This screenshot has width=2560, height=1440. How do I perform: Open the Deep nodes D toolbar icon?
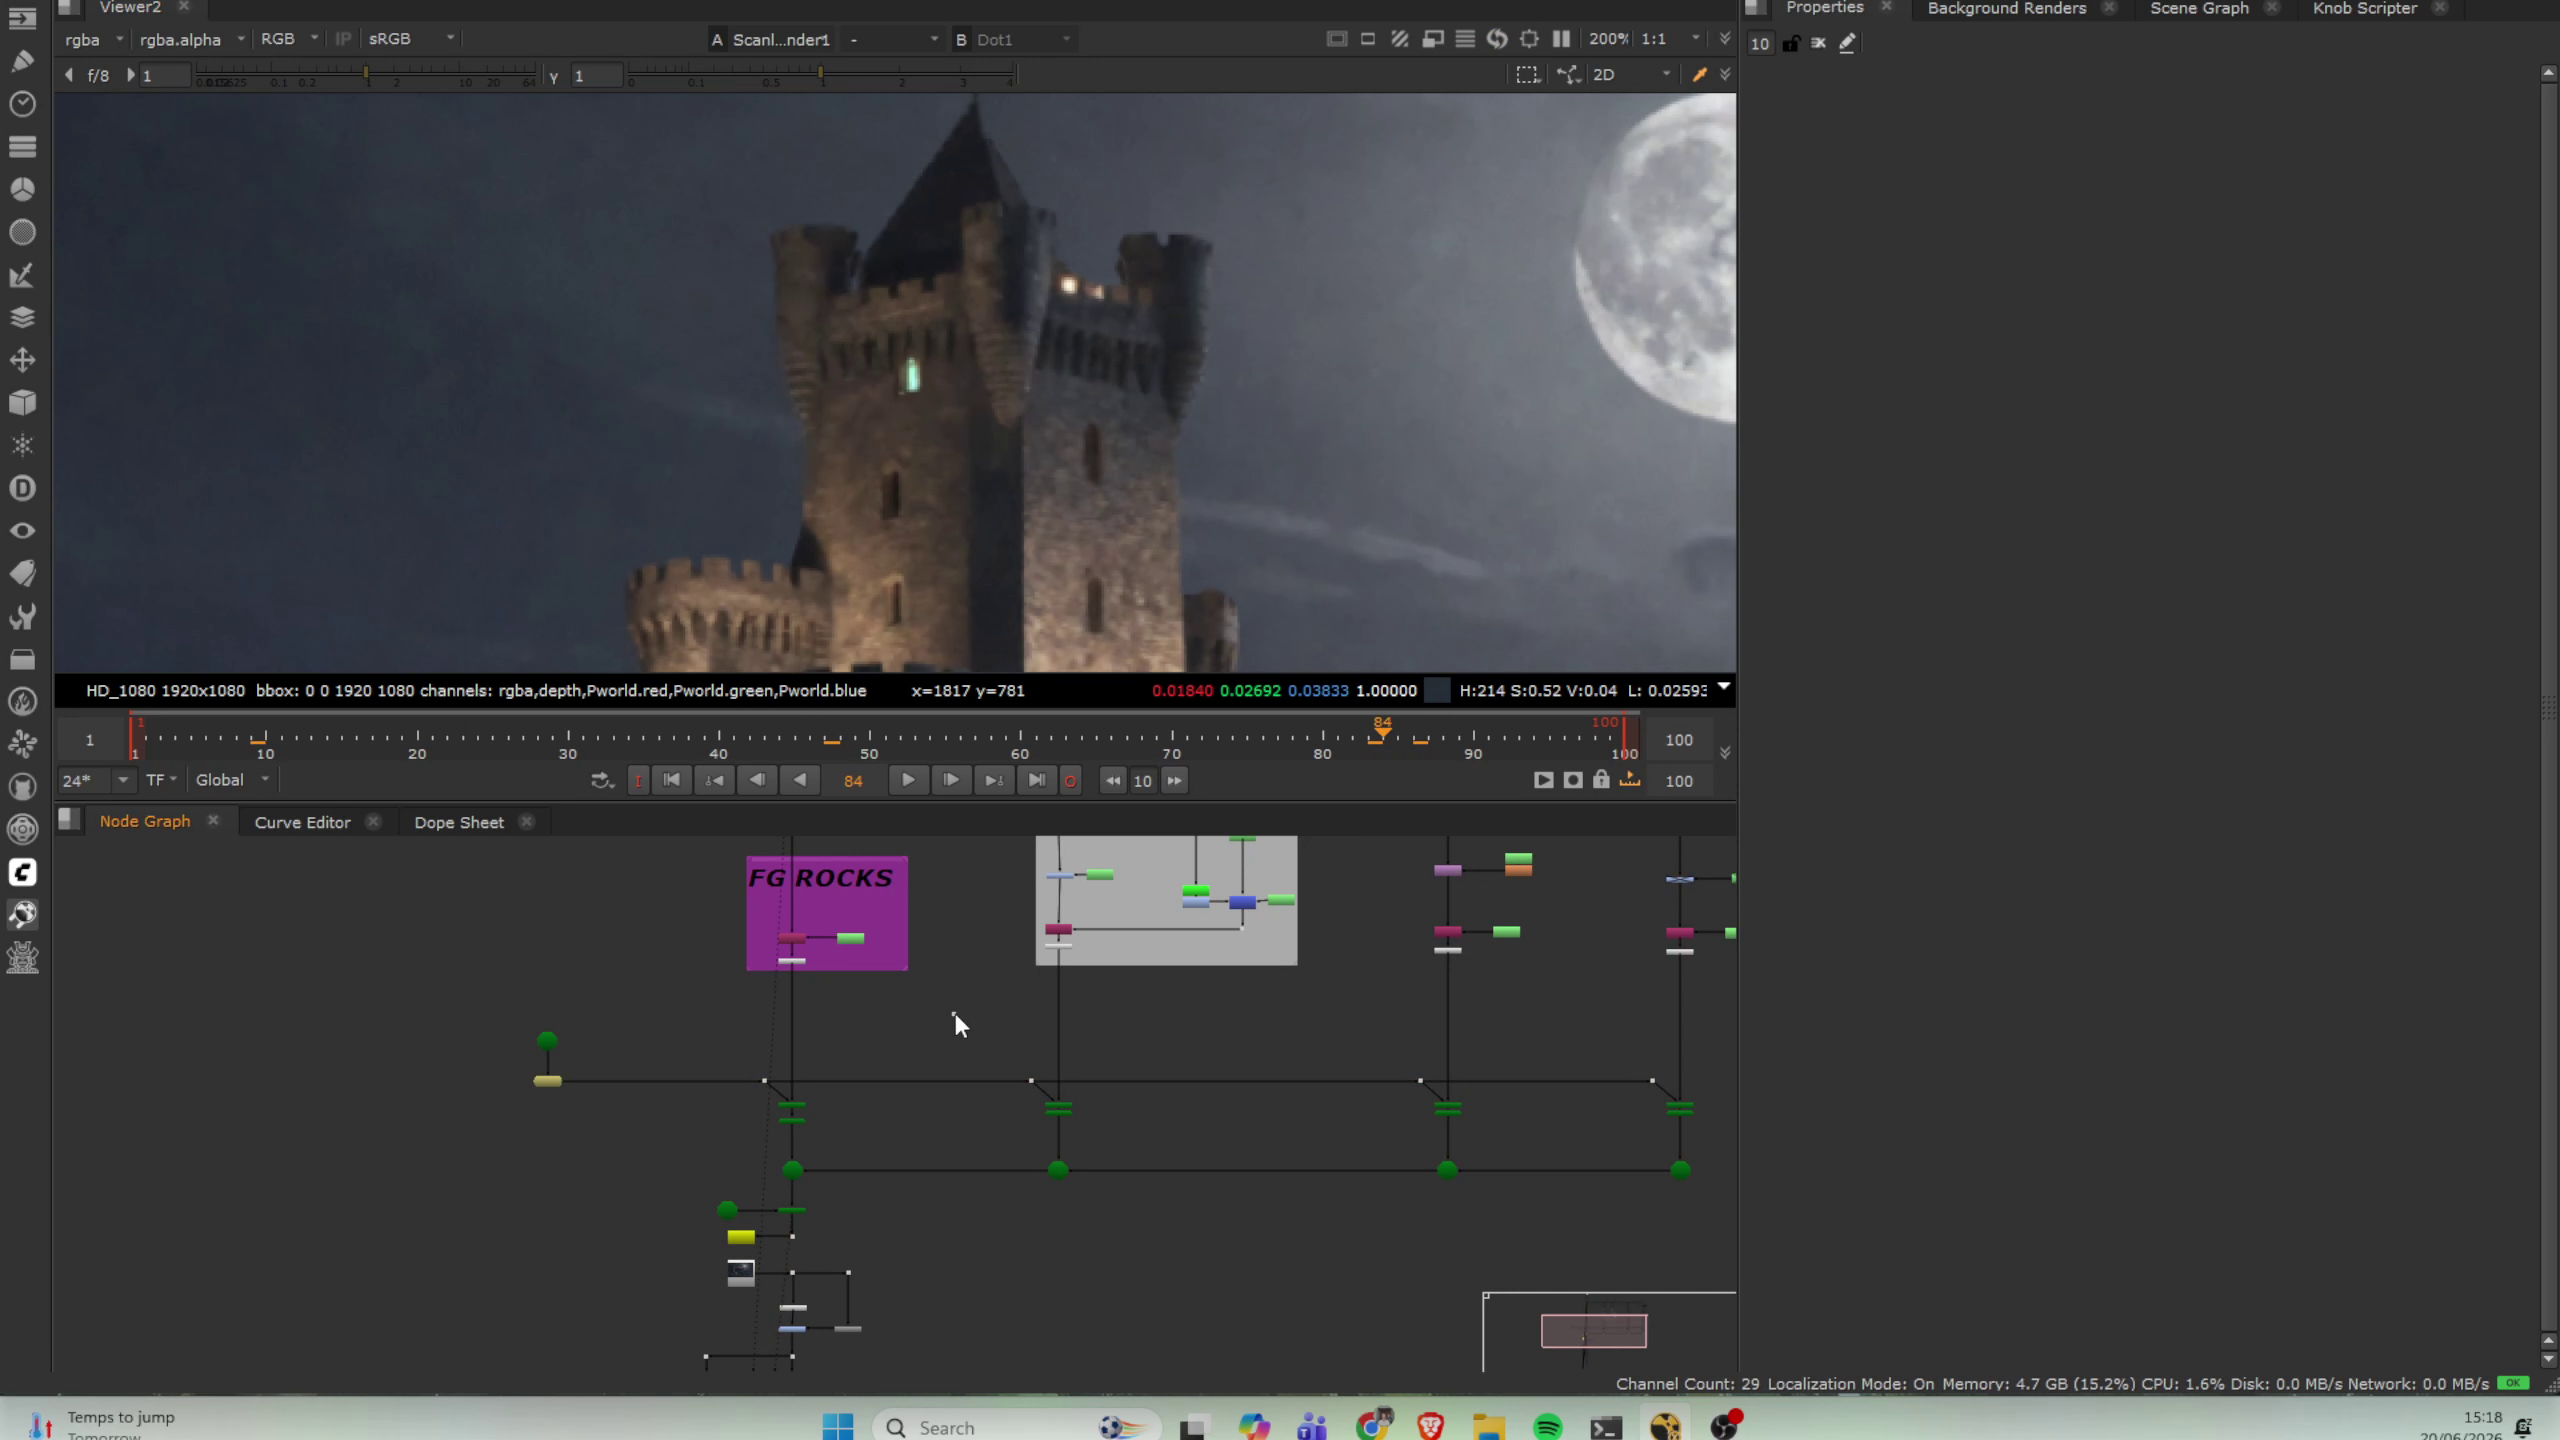[x=22, y=488]
